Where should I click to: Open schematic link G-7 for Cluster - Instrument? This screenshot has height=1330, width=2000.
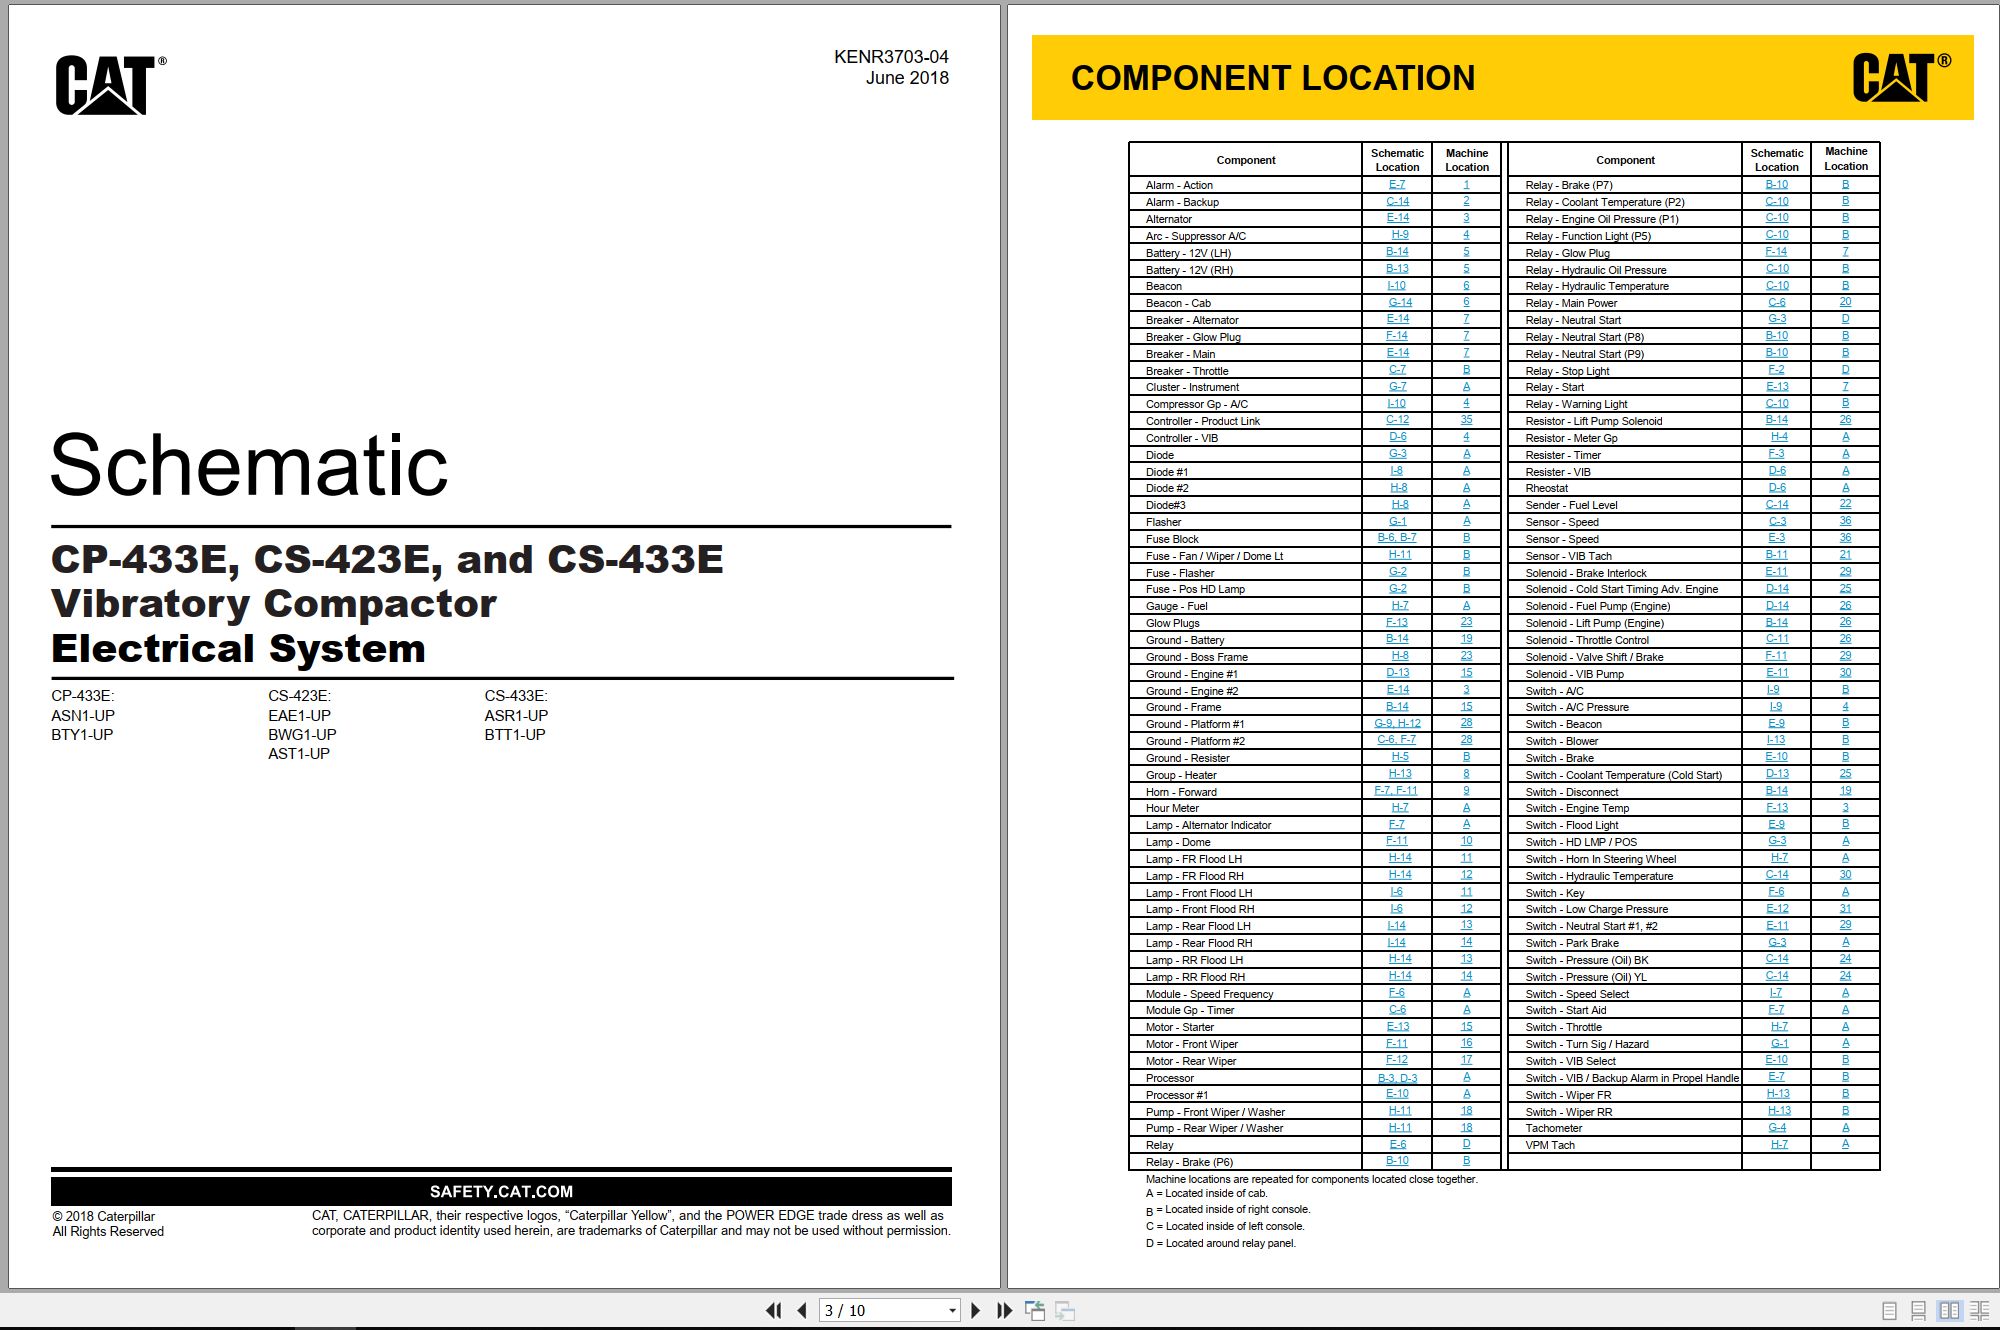pos(1397,387)
